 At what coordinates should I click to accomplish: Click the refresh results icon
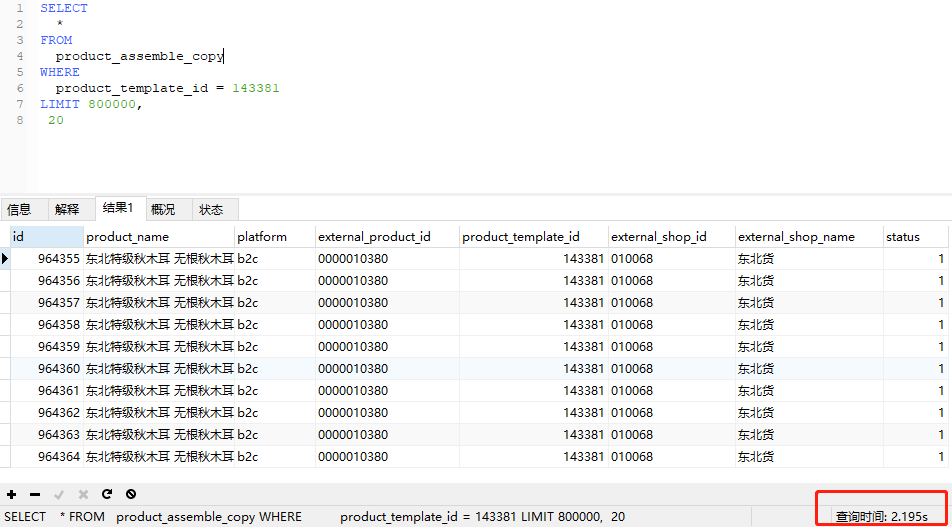tap(107, 494)
